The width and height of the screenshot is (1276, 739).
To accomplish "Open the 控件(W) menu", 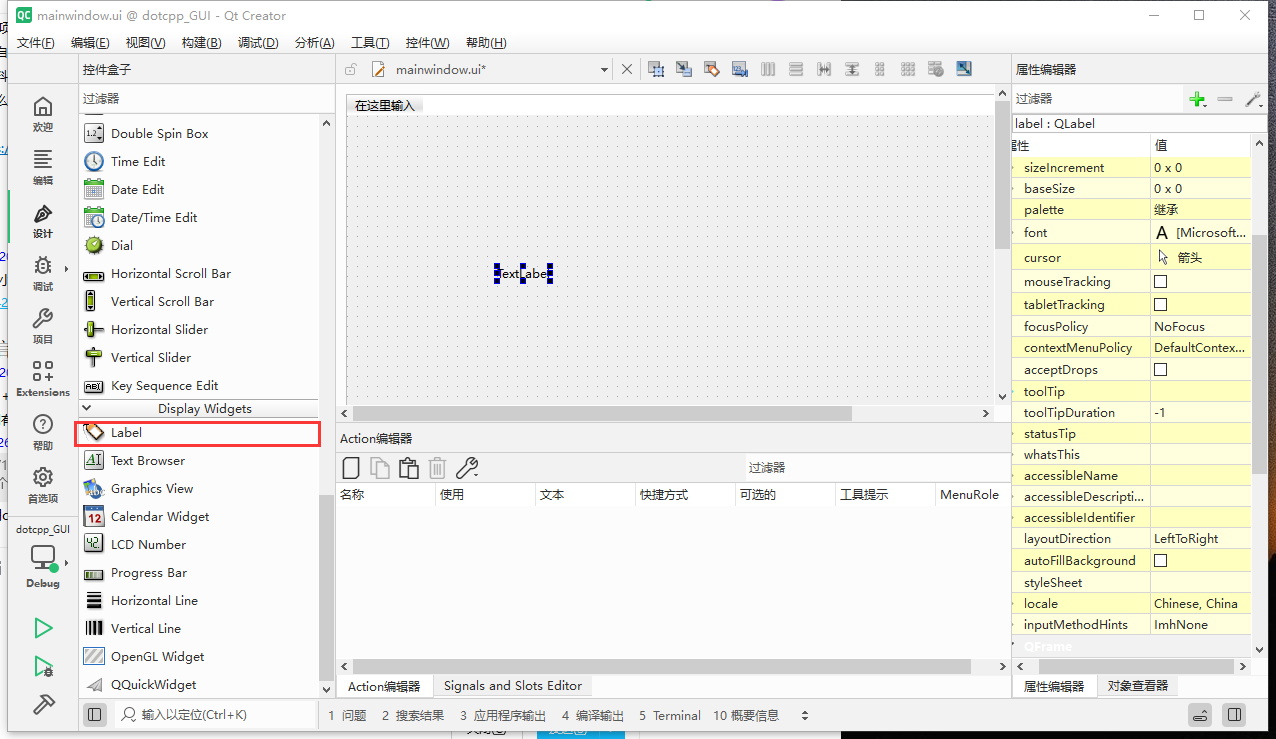I will tap(427, 43).
